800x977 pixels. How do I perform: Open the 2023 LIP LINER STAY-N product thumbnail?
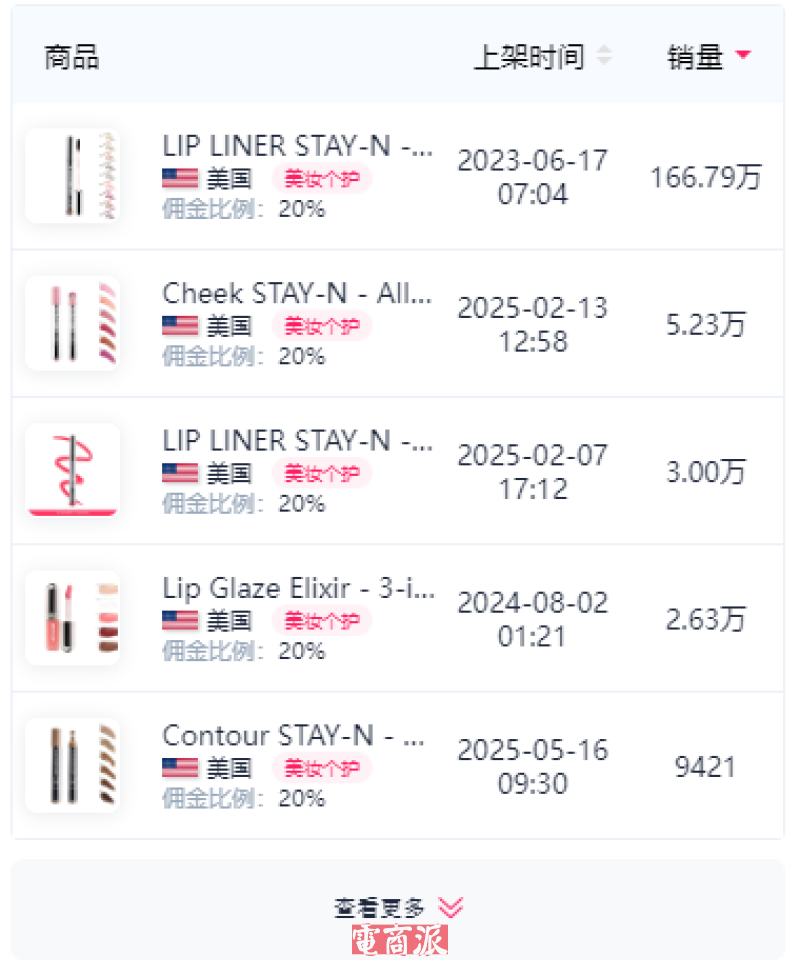[x=72, y=176]
